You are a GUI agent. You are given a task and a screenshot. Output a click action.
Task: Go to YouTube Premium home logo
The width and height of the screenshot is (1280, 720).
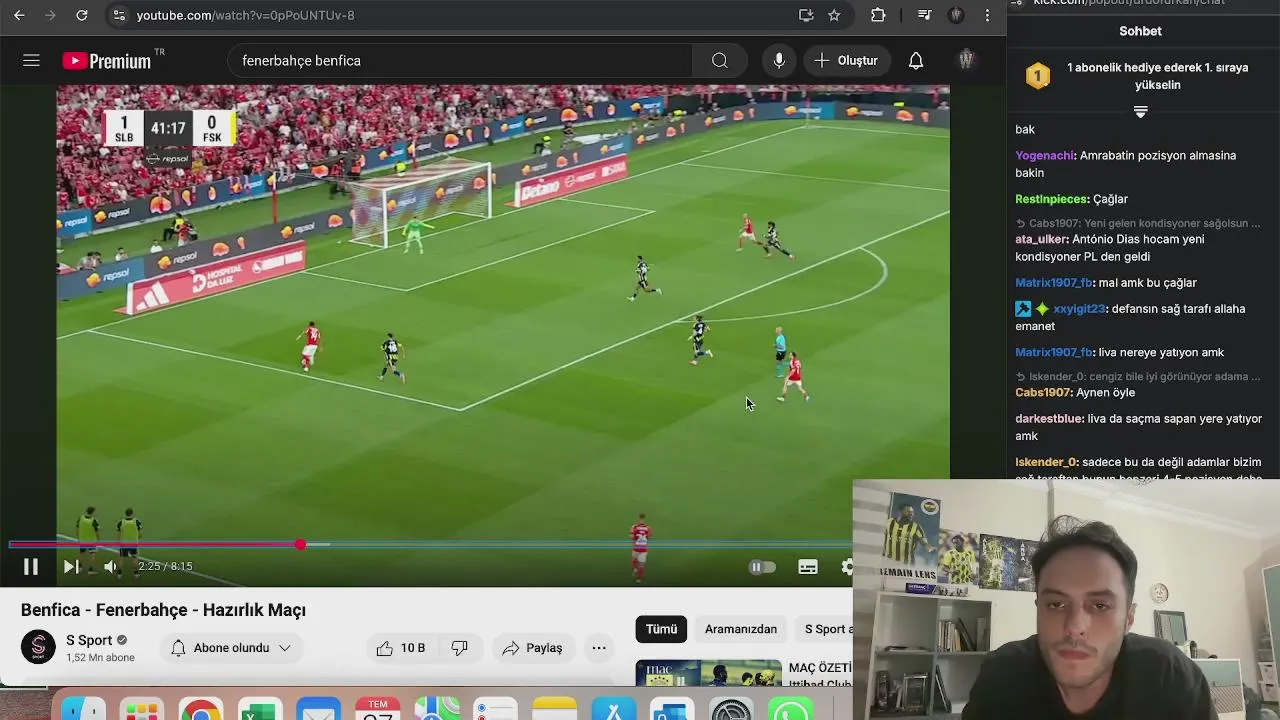point(107,61)
